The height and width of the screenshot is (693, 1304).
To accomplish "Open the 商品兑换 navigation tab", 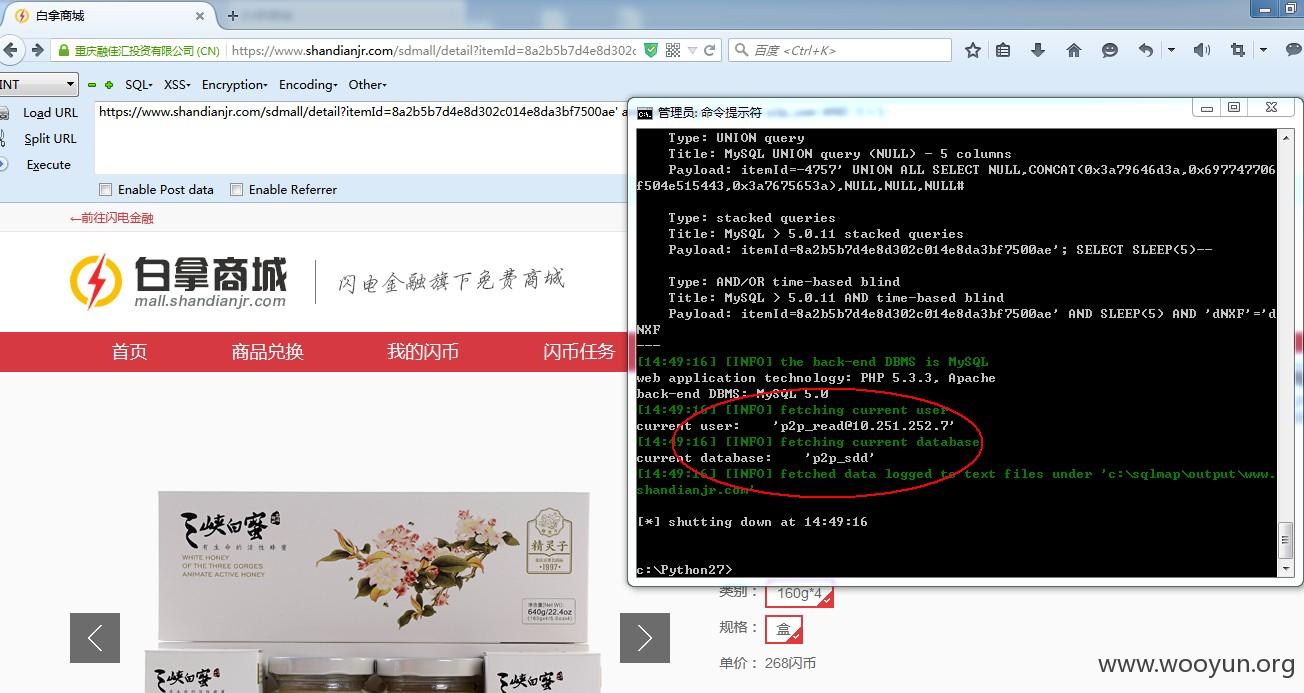I will [x=267, y=352].
